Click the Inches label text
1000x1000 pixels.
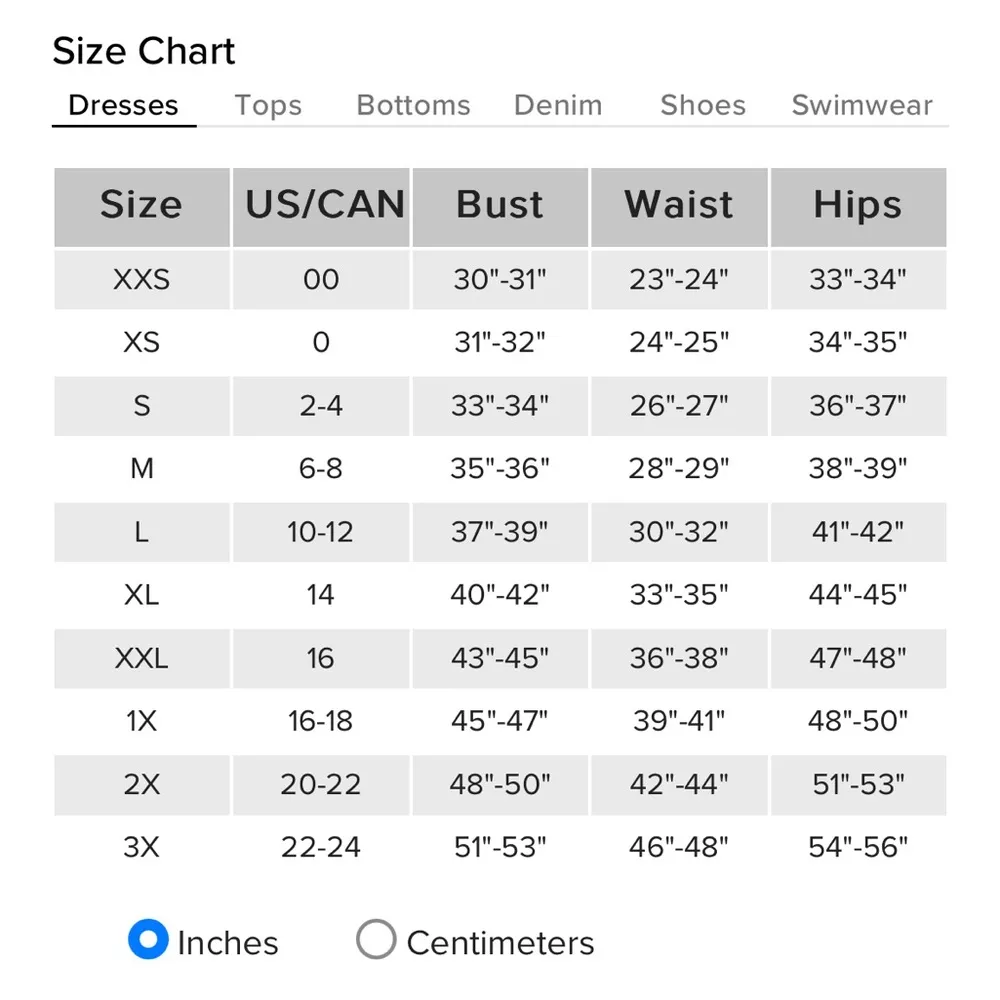point(228,943)
